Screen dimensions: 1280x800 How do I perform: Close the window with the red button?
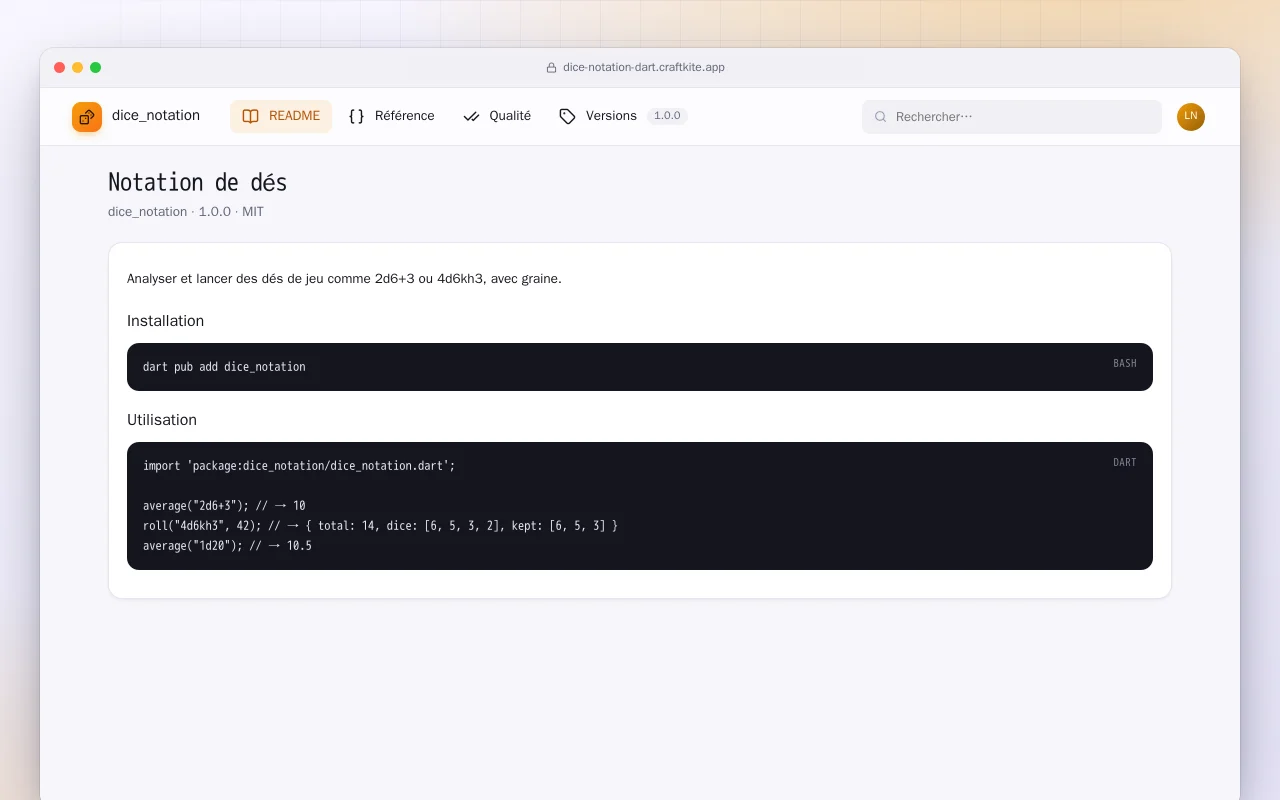click(60, 68)
